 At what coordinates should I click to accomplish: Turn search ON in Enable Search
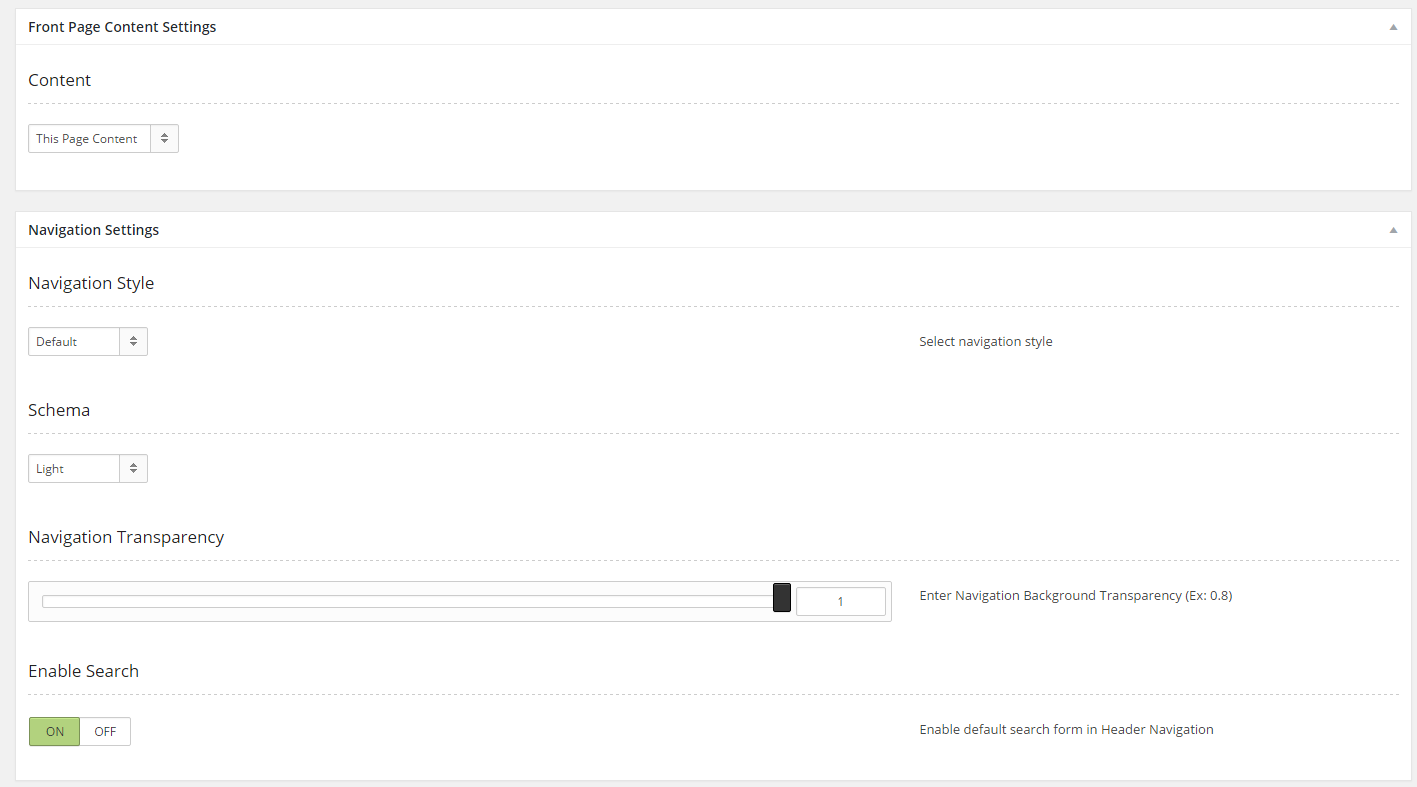click(x=55, y=732)
